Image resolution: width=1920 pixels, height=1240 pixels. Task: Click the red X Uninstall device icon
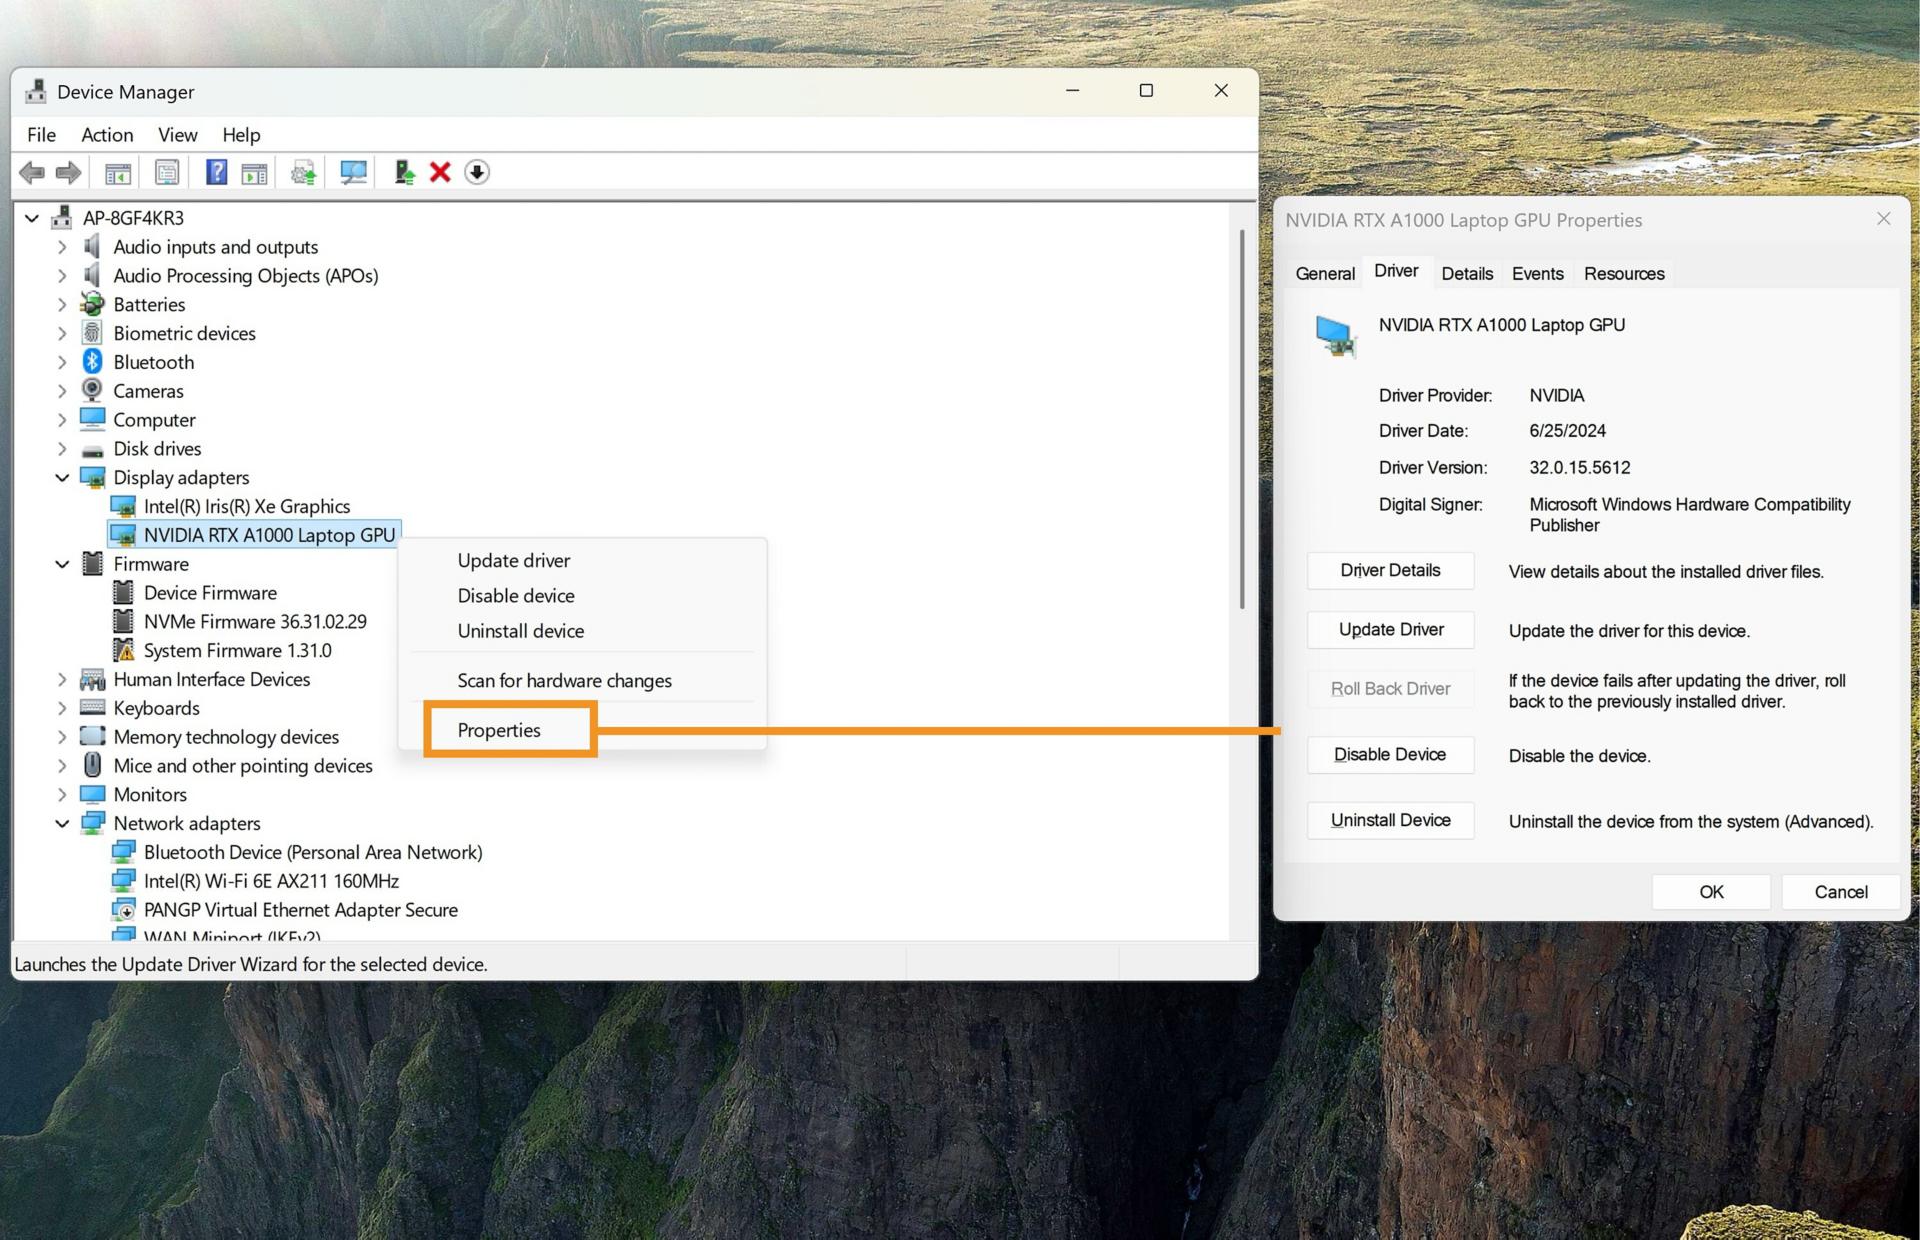pos(439,172)
